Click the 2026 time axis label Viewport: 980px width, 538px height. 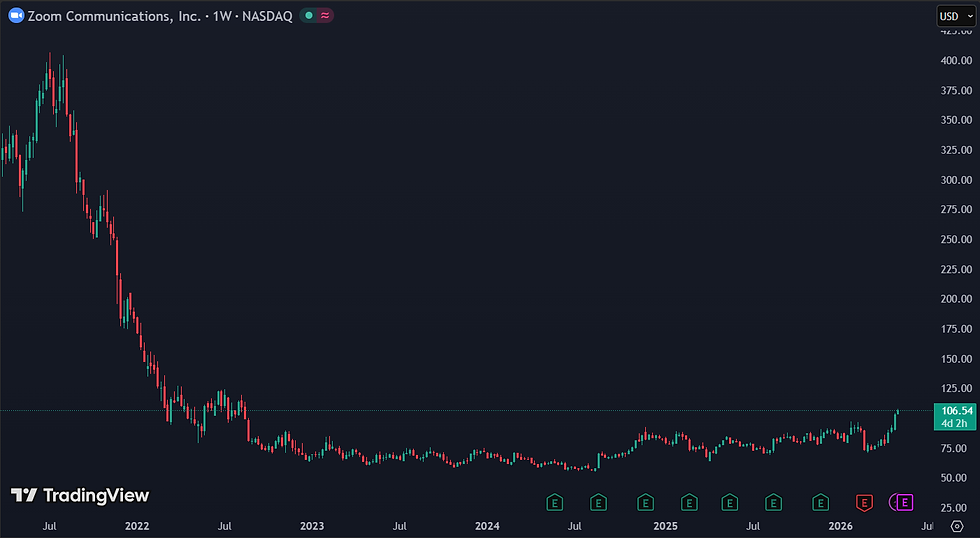click(x=841, y=526)
